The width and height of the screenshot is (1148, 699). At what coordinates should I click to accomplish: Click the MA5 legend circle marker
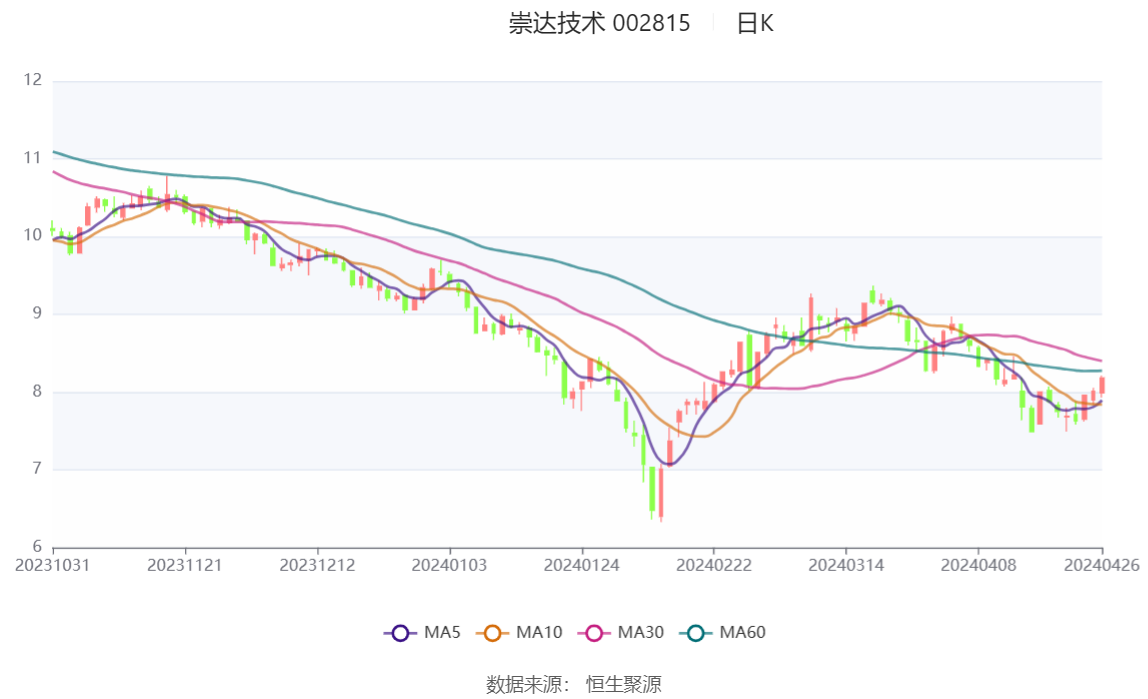[x=400, y=633]
